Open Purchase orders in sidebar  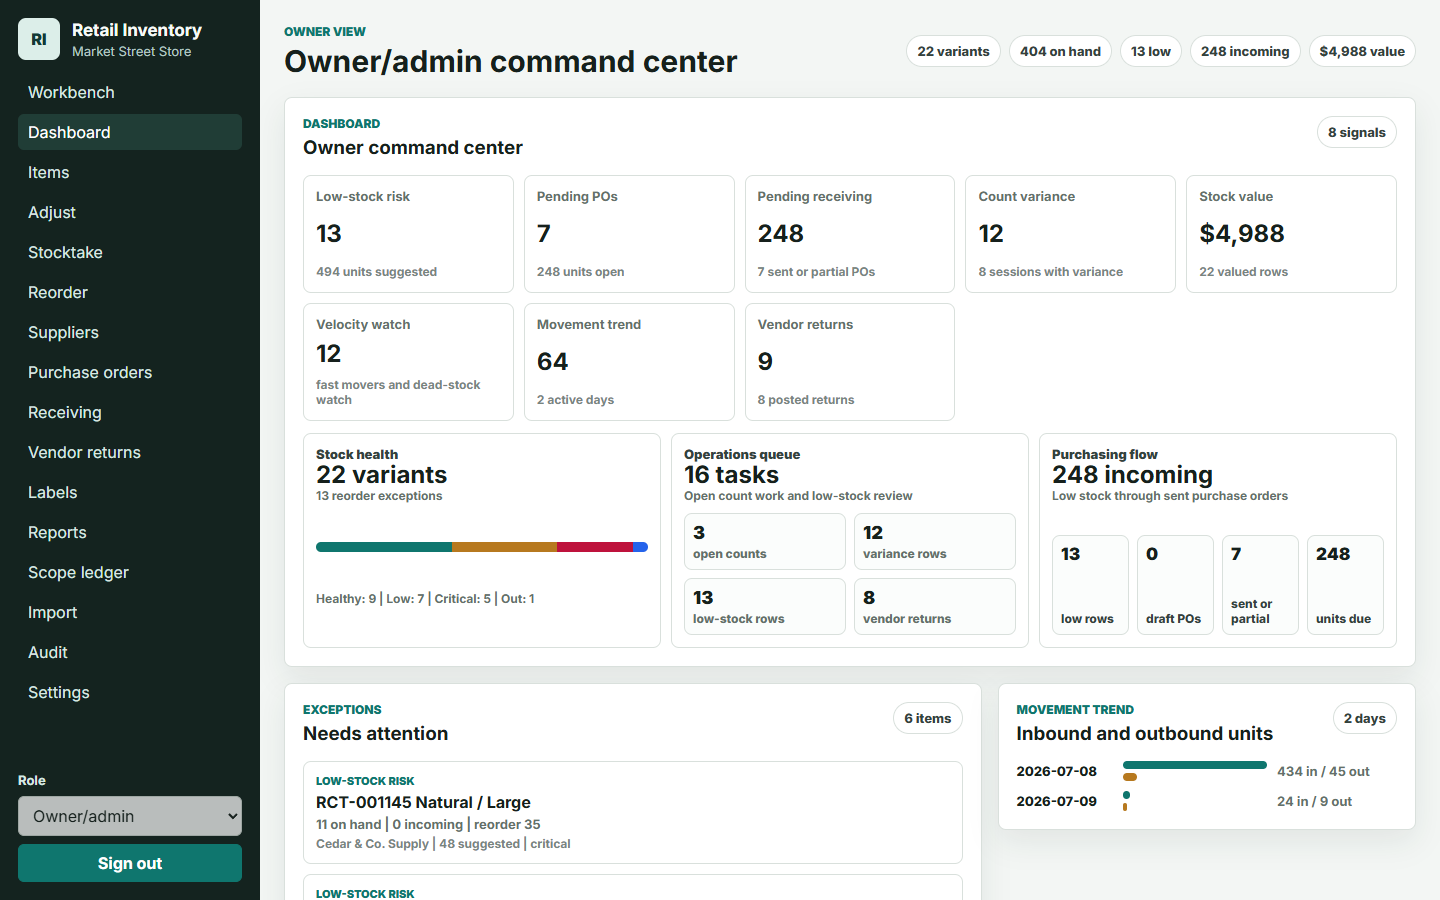click(x=130, y=372)
